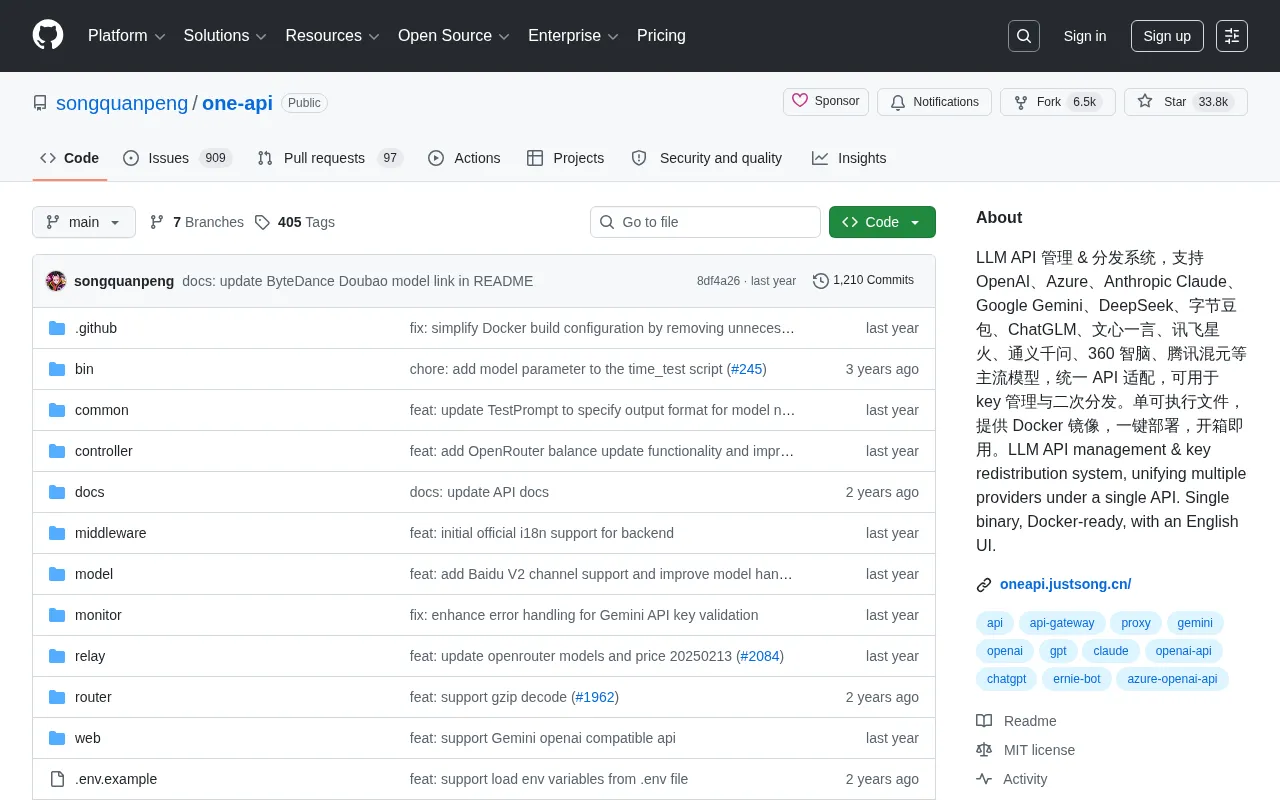Image resolution: width=1280 pixels, height=800 pixels.
Task: Click the Sponsor heart button
Action: click(826, 102)
